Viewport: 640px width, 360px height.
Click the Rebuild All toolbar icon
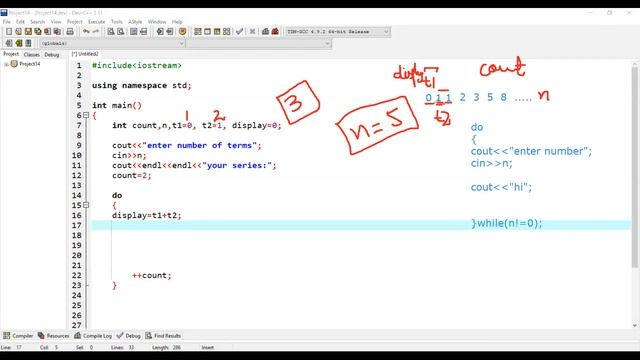click(227, 31)
